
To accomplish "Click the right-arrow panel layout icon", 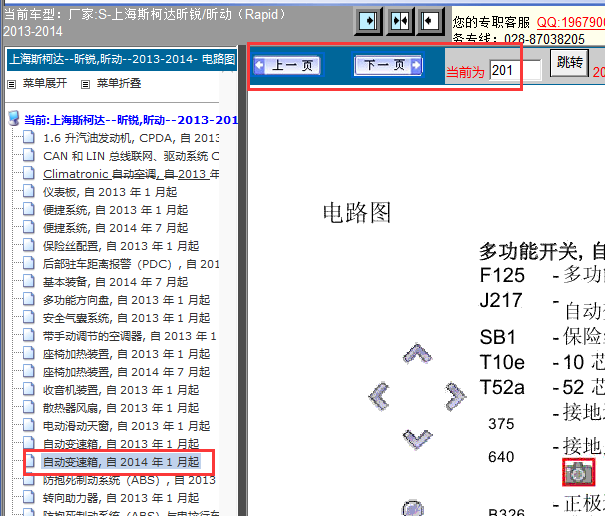I will [x=368, y=21].
